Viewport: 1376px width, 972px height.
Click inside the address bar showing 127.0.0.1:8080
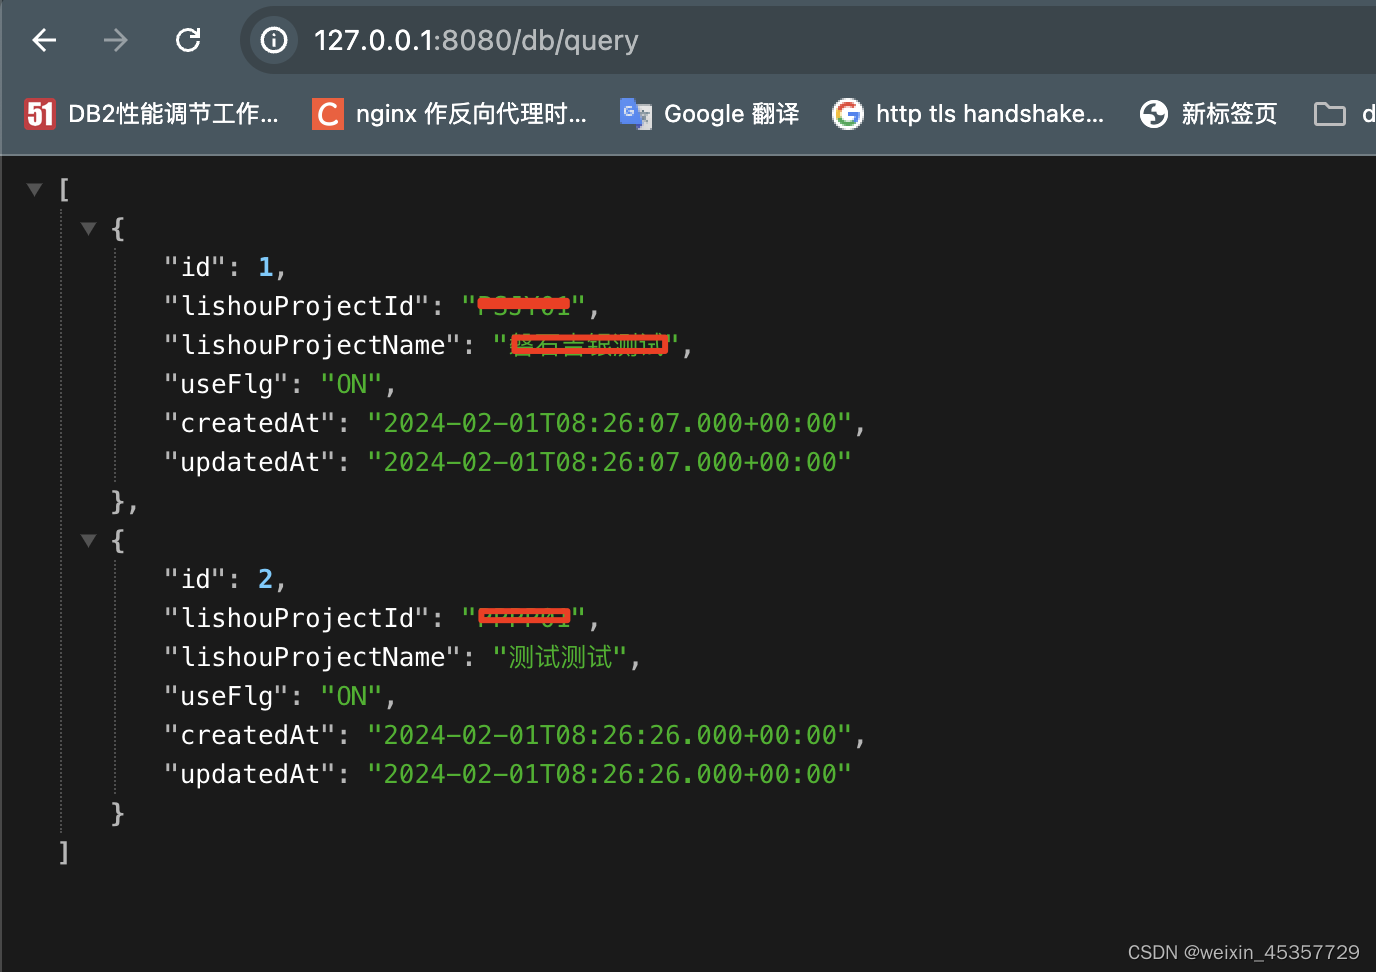pos(477,40)
